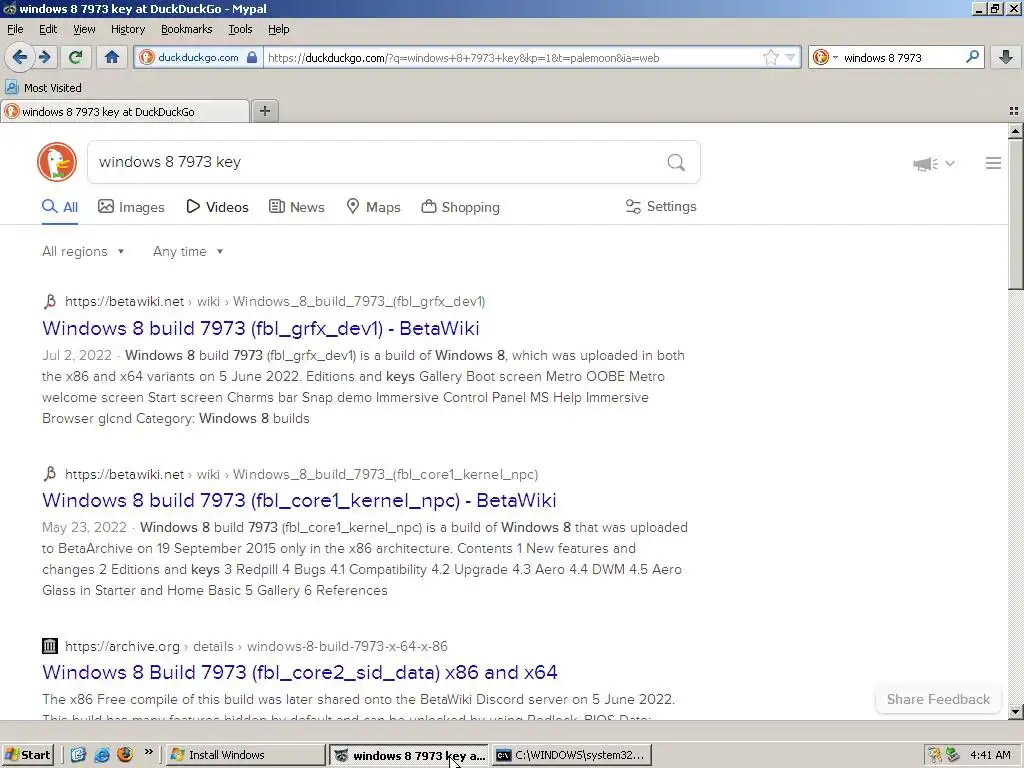Click the duckduckgo.com site identity label

tap(198, 57)
